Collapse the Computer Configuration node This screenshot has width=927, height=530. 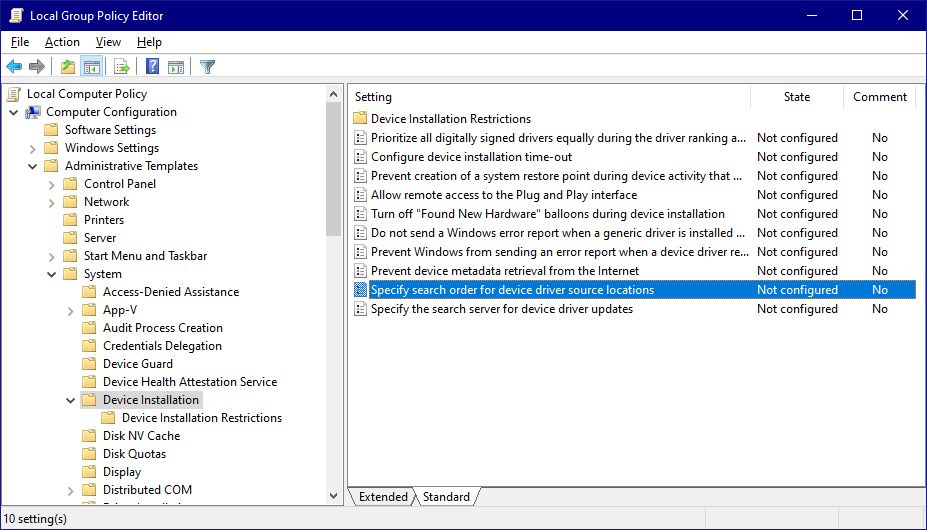point(14,112)
